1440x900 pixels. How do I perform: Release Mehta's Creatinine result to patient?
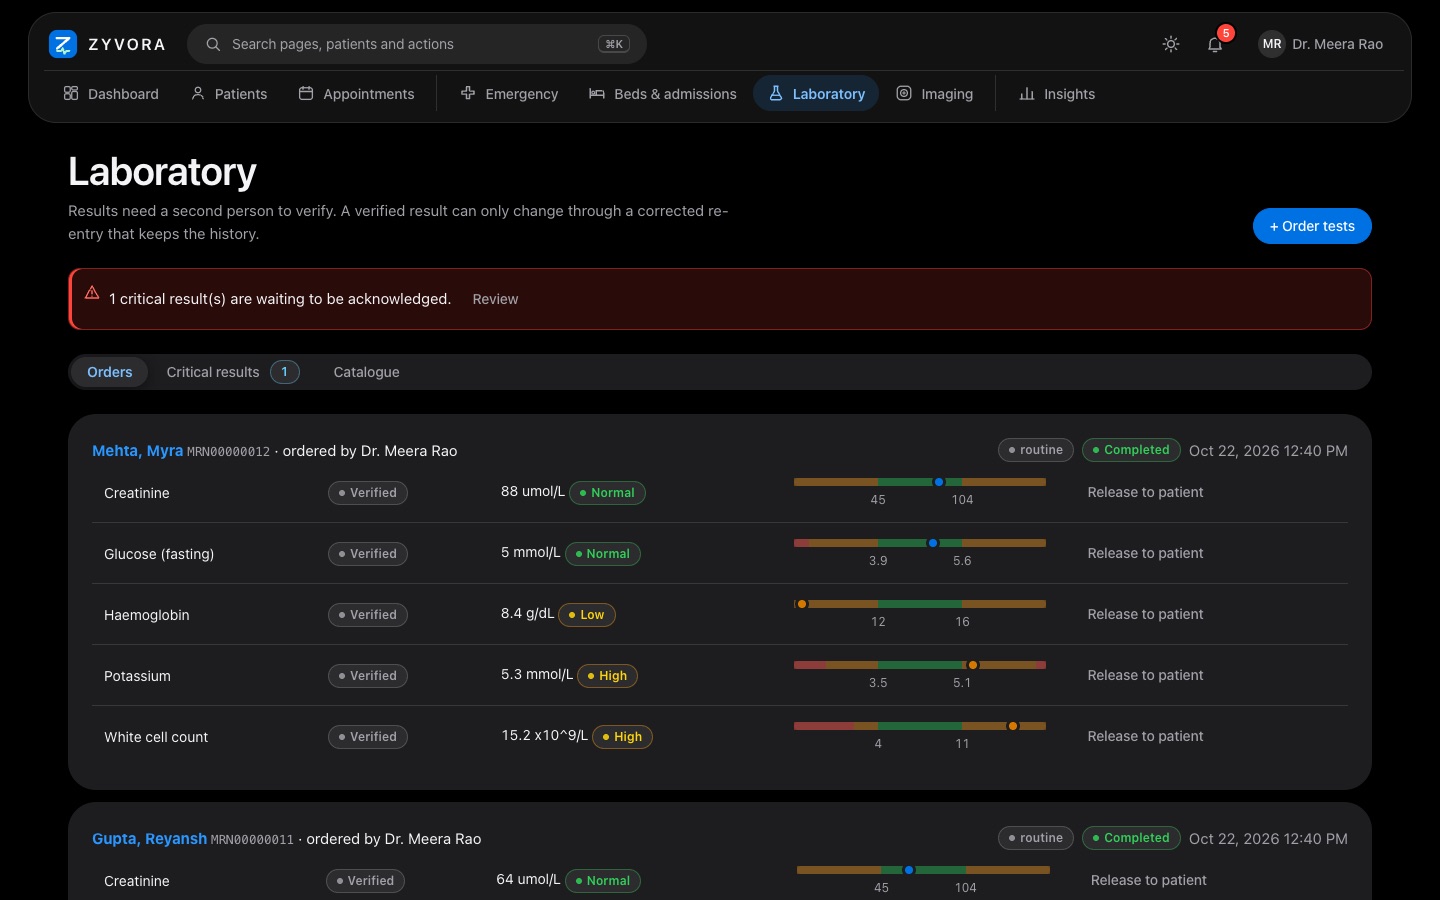[1145, 492]
